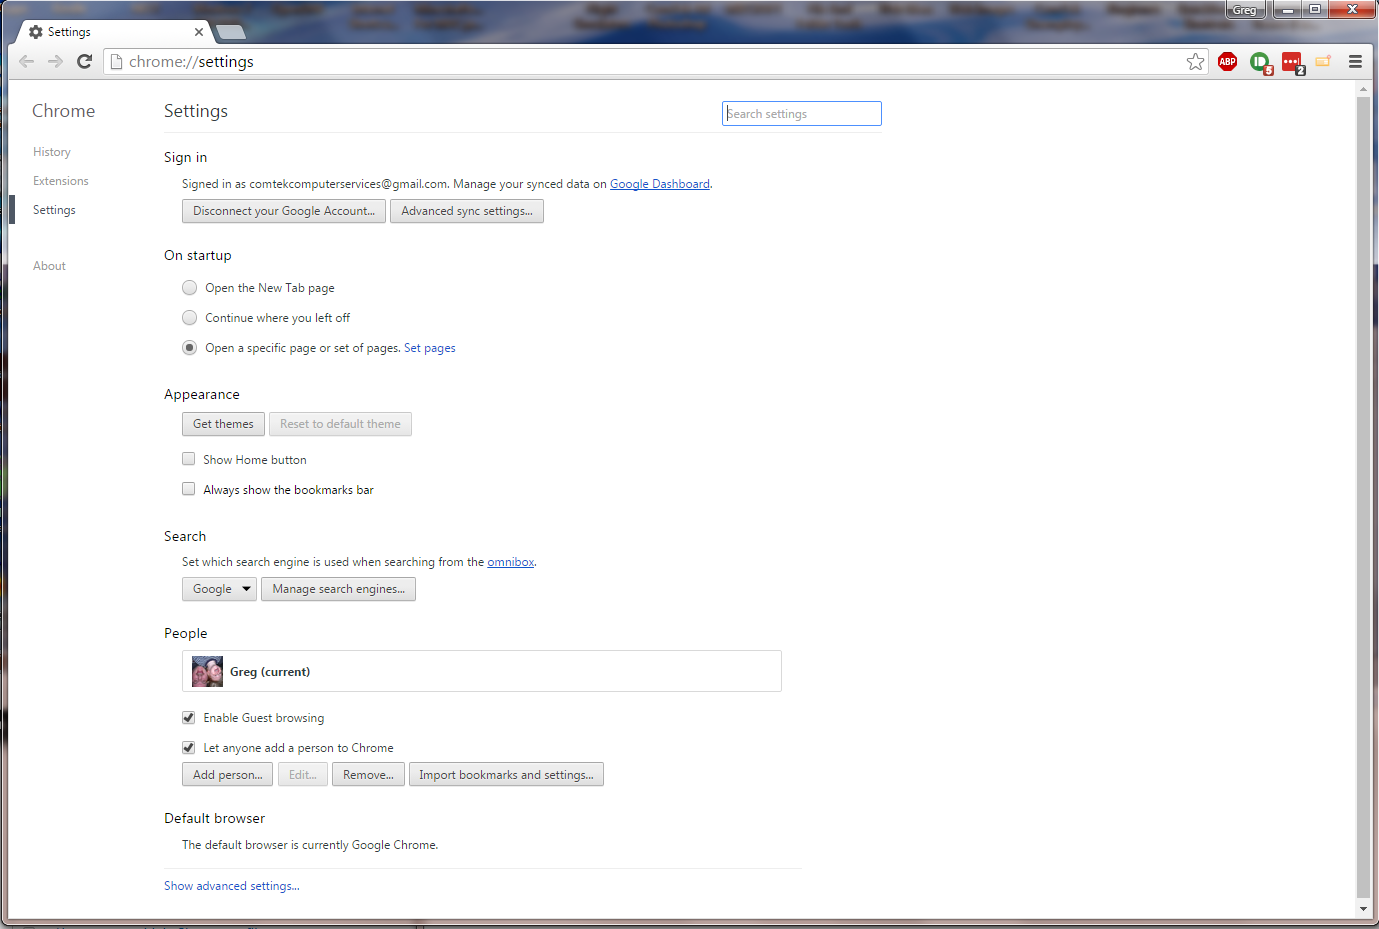1379x929 pixels.
Task: Follow the omnibox link
Action: point(511,562)
